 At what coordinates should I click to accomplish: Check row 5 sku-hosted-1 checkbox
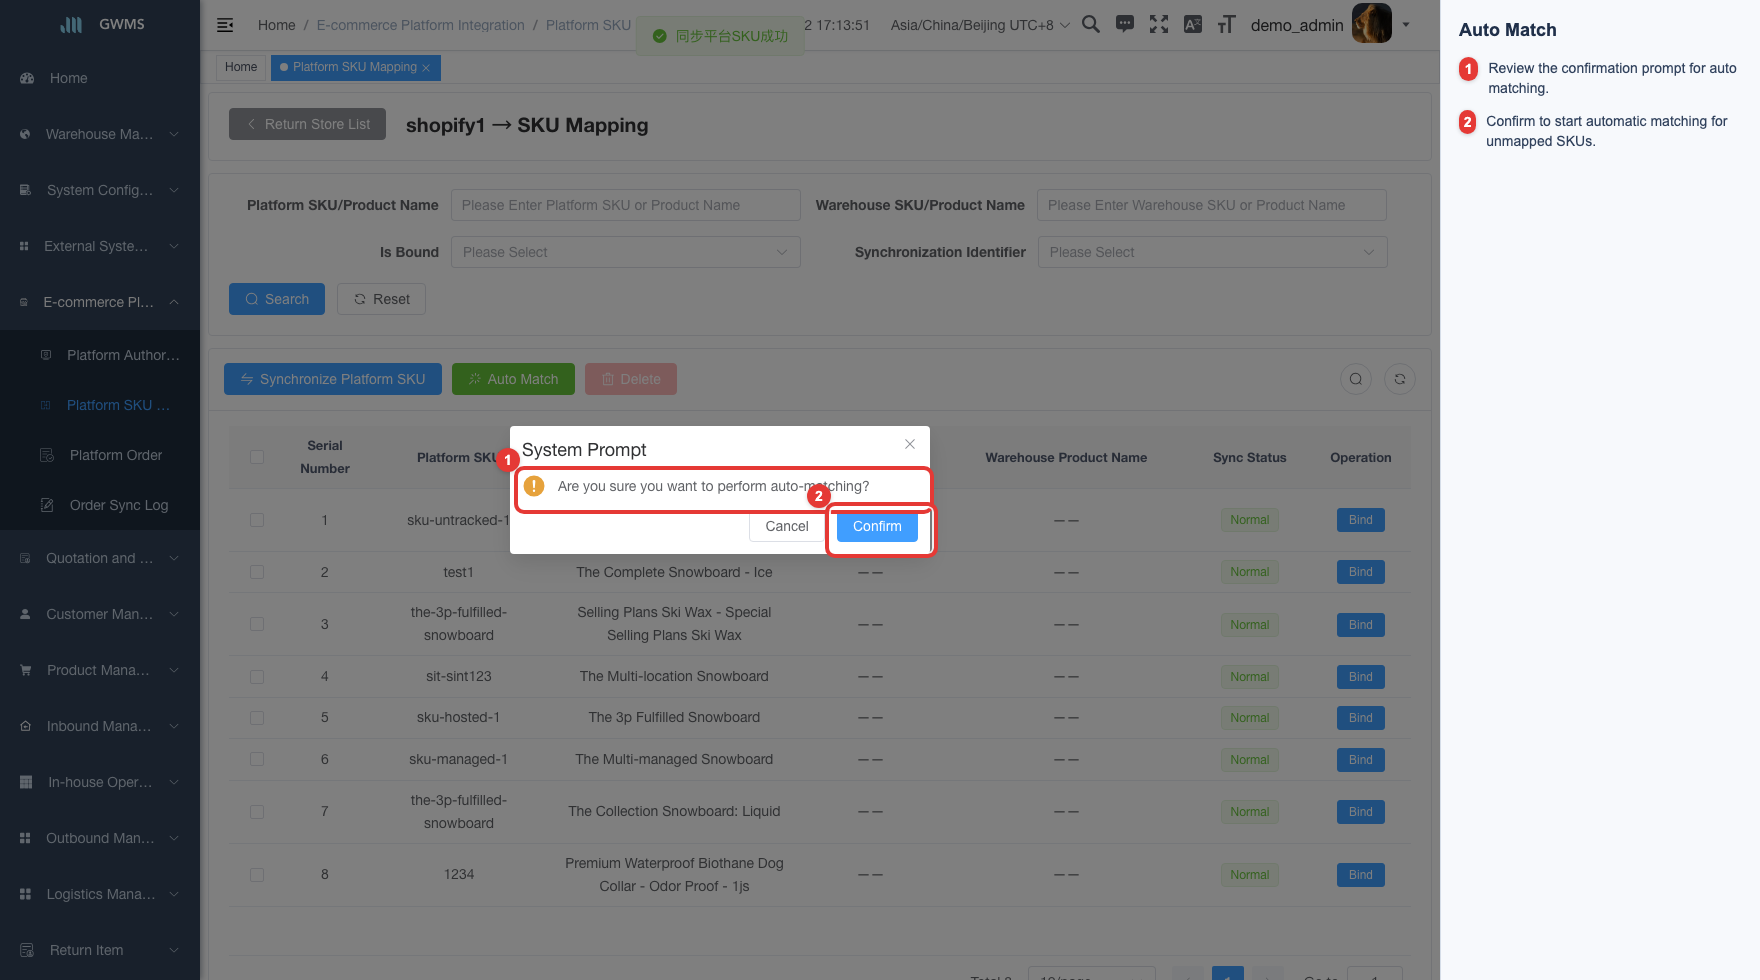click(257, 718)
